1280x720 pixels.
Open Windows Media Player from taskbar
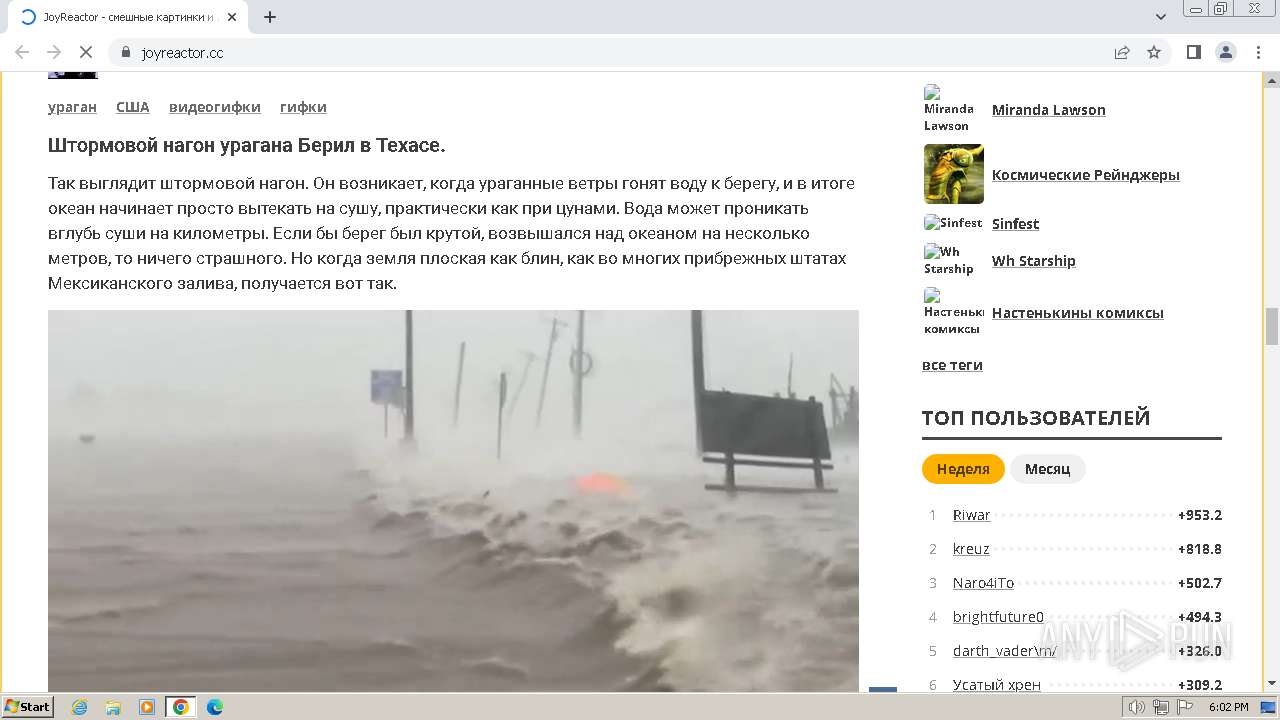click(147, 707)
